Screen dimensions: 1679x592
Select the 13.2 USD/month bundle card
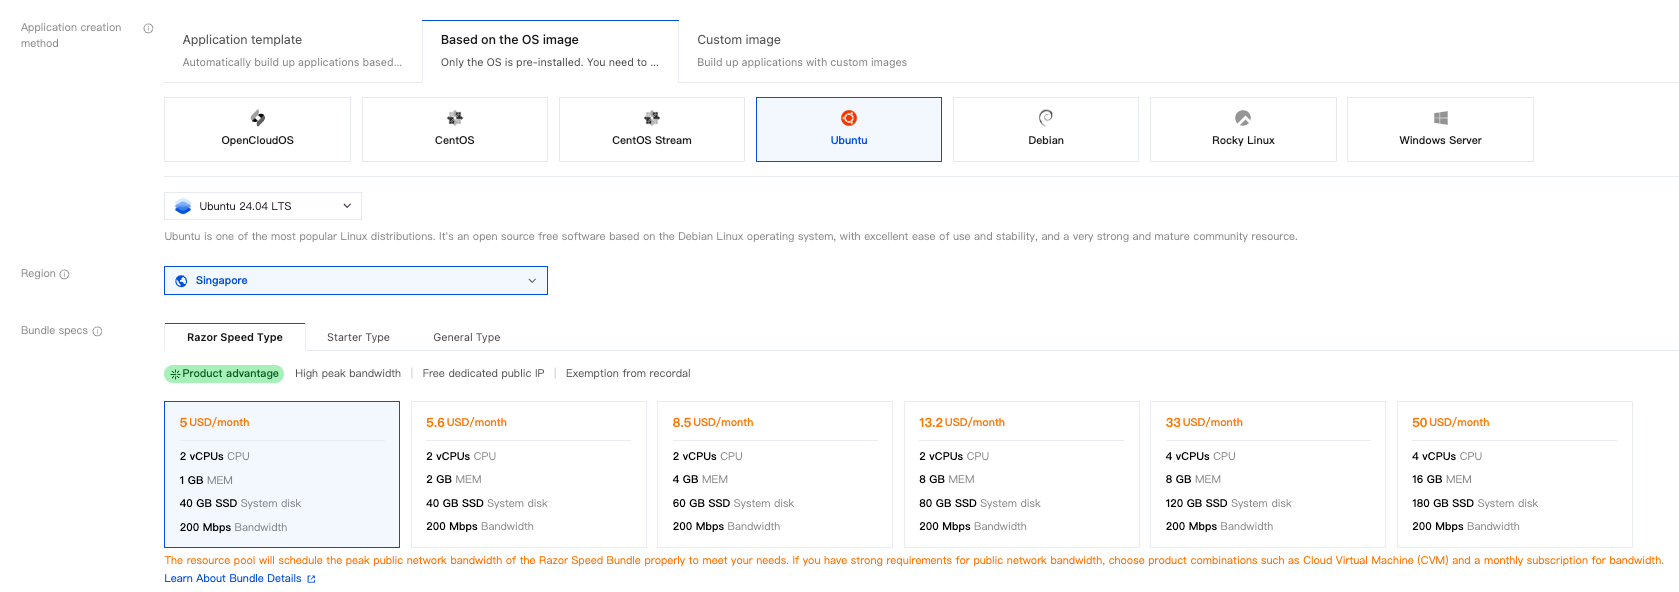[x=1021, y=474]
